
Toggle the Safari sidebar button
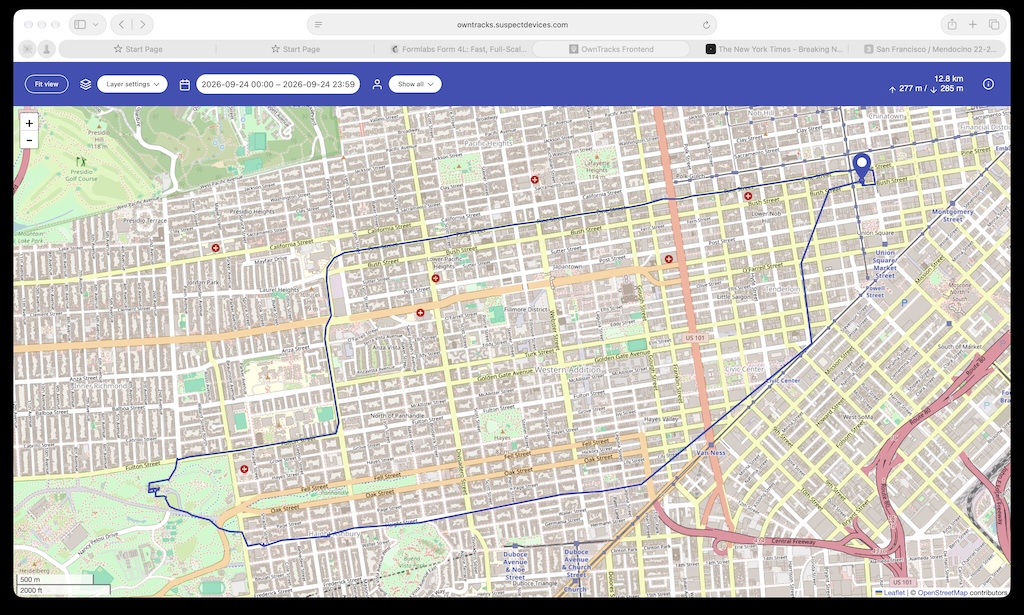pyautogui.click(x=80, y=25)
